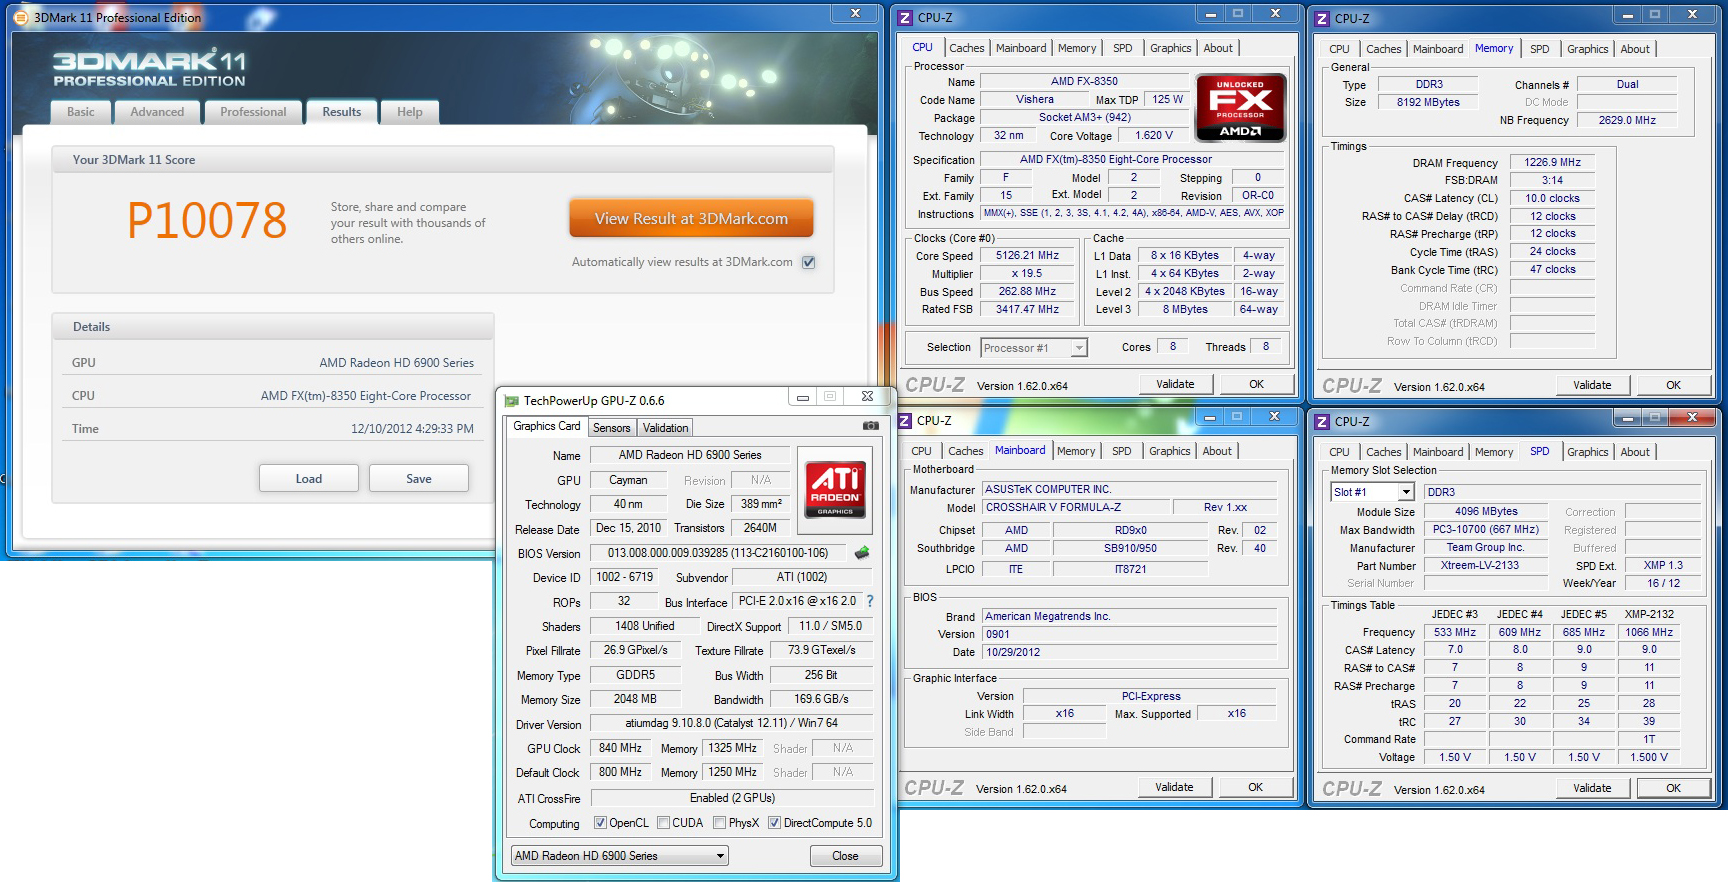Click the chip icon beside BIOS Version

(x=862, y=552)
